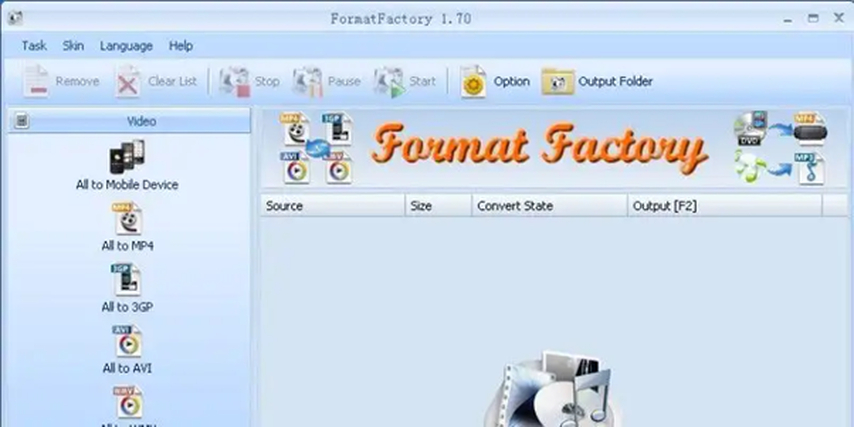Click the Option label in toolbar
The width and height of the screenshot is (854, 427).
pyautogui.click(x=511, y=82)
